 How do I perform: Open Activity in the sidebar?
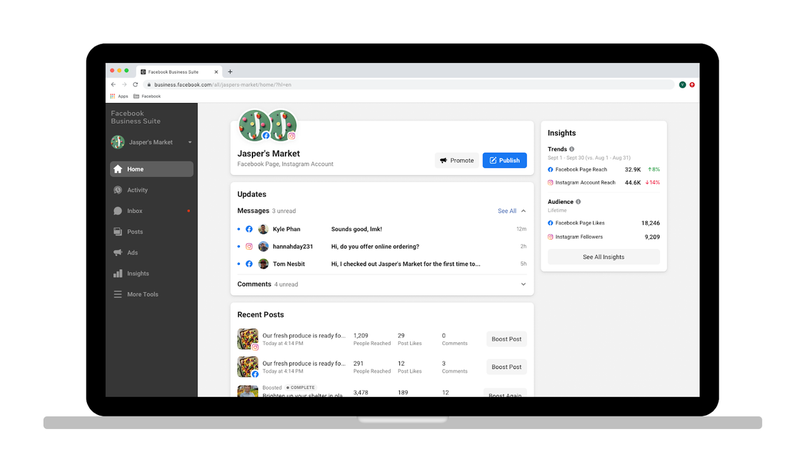[152, 190]
